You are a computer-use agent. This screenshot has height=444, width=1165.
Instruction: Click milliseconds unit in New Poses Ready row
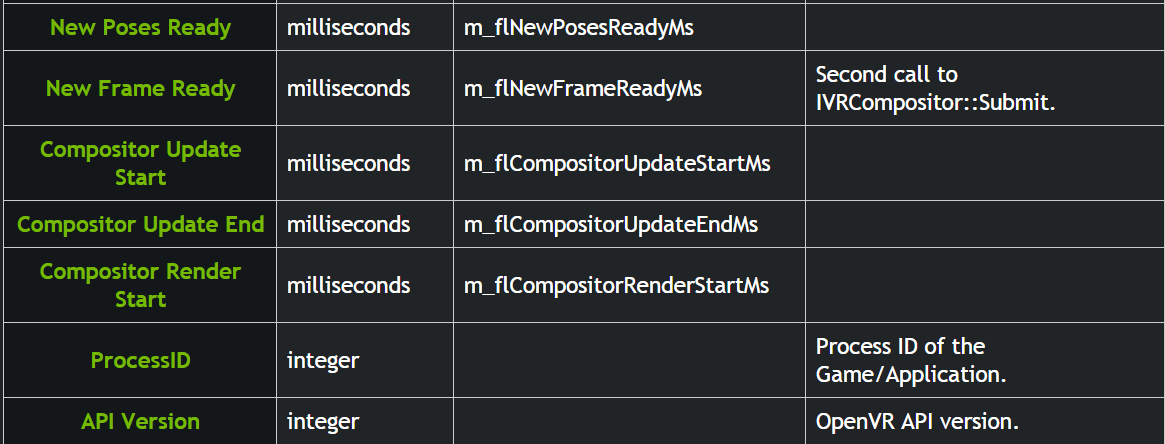(348, 27)
